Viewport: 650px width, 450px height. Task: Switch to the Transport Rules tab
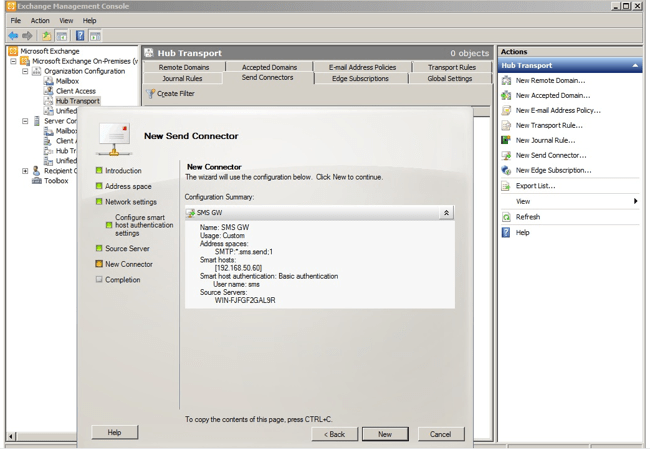[452, 67]
